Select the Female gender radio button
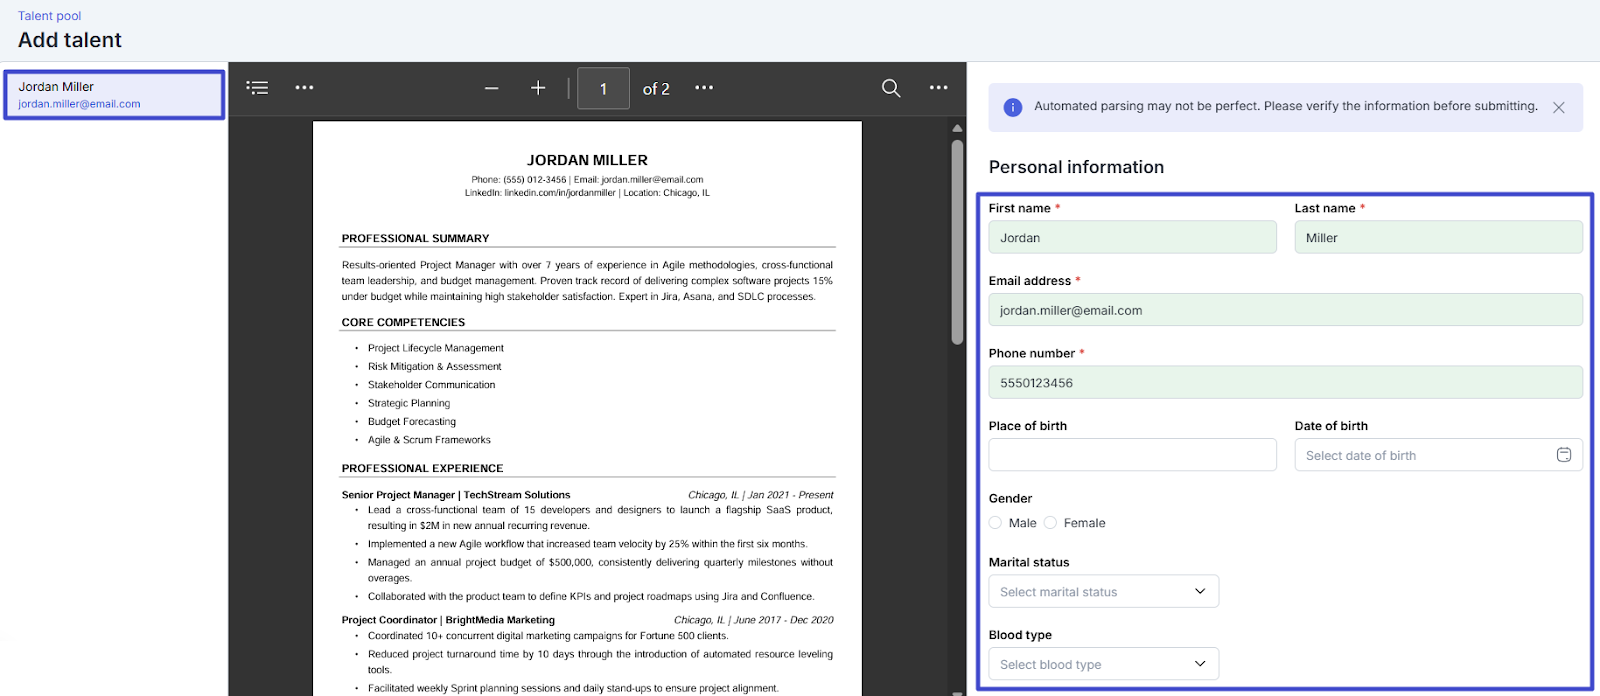This screenshot has height=696, width=1600. 1051,523
